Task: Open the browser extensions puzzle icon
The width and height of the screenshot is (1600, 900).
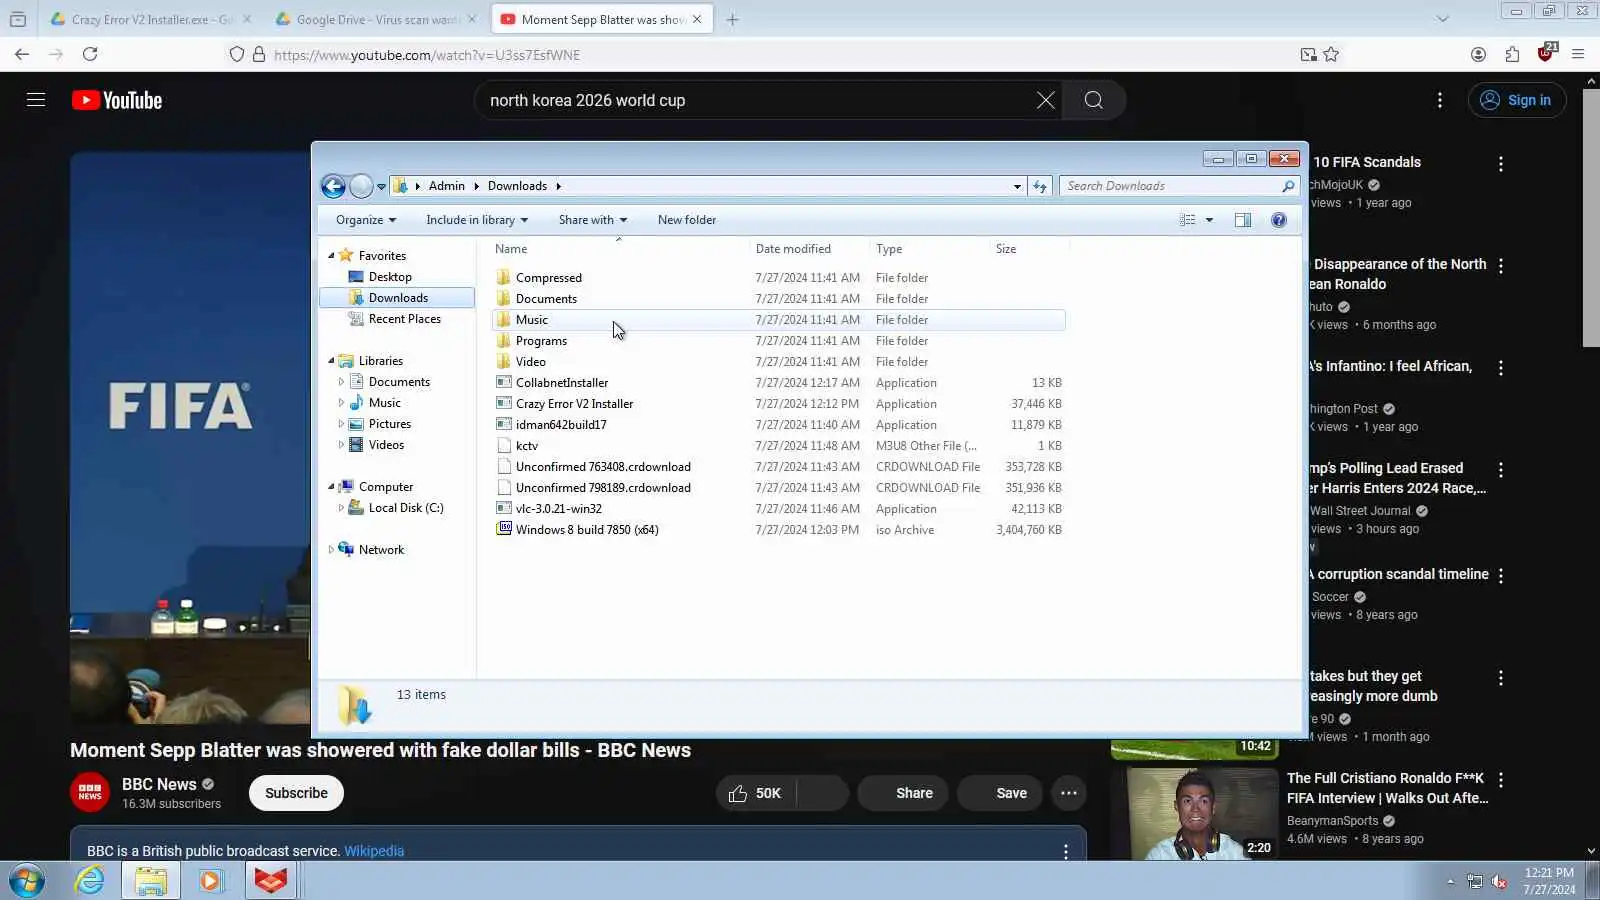Action: (x=1512, y=55)
